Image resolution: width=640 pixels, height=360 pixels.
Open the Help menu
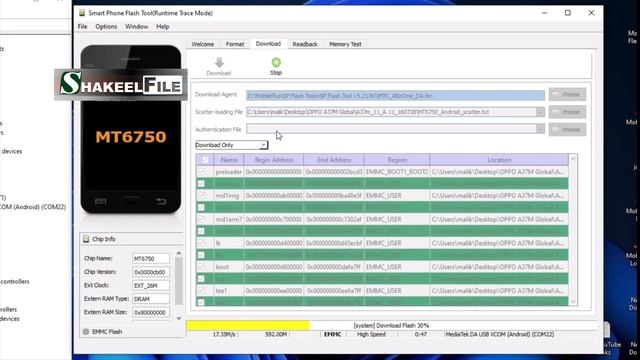(x=162, y=27)
